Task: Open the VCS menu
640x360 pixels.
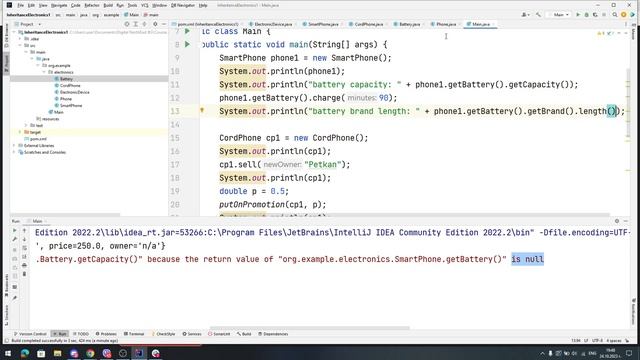Action: [x=144, y=5]
